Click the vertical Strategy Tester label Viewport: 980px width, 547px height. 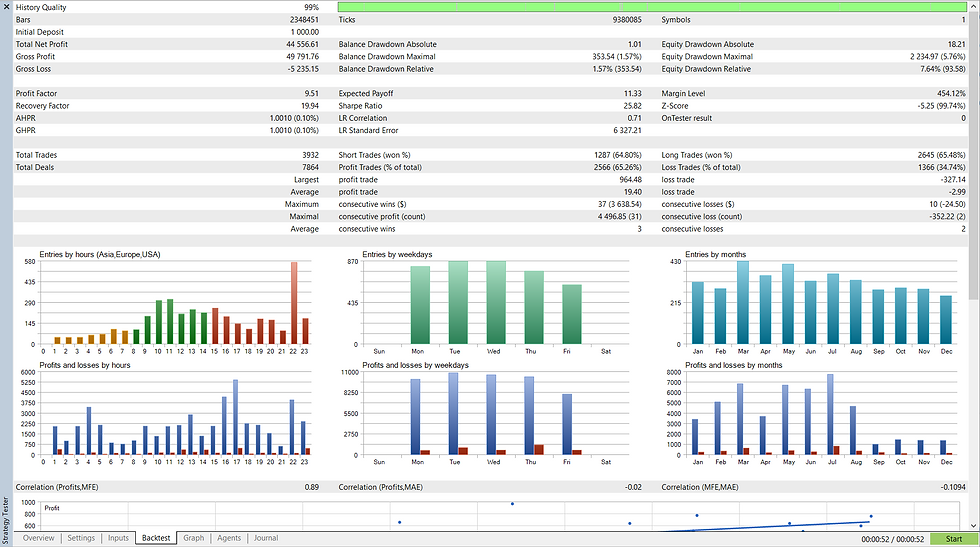point(6,520)
